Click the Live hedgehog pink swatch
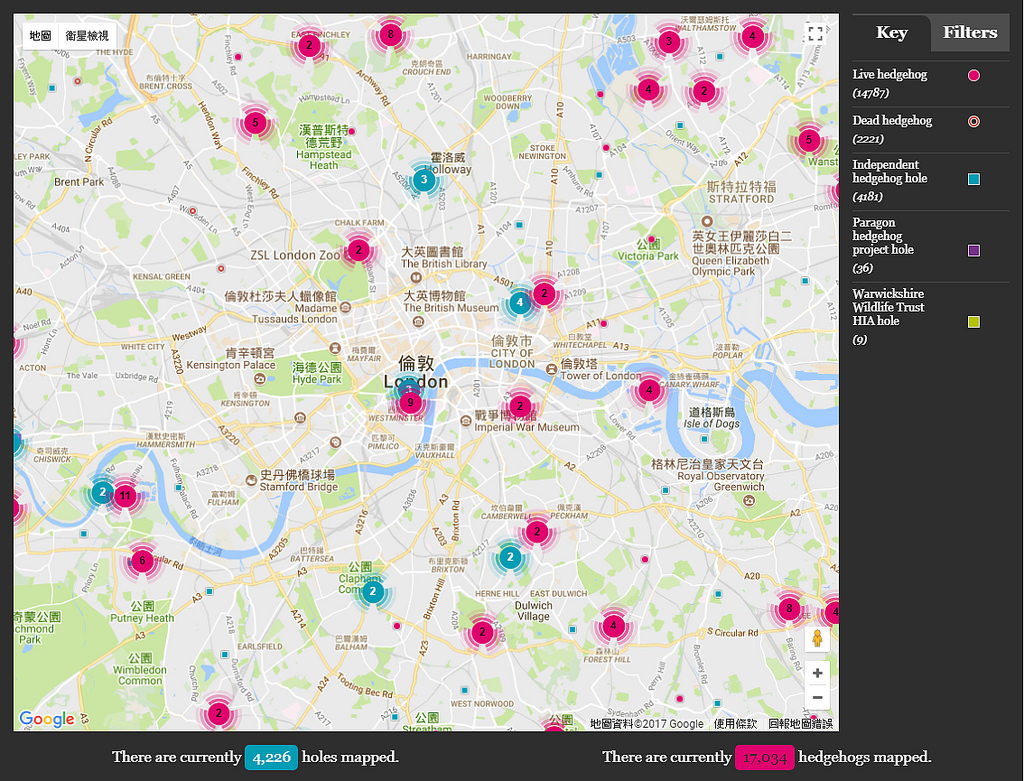This screenshot has width=1024, height=781. (x=974, y=75)
